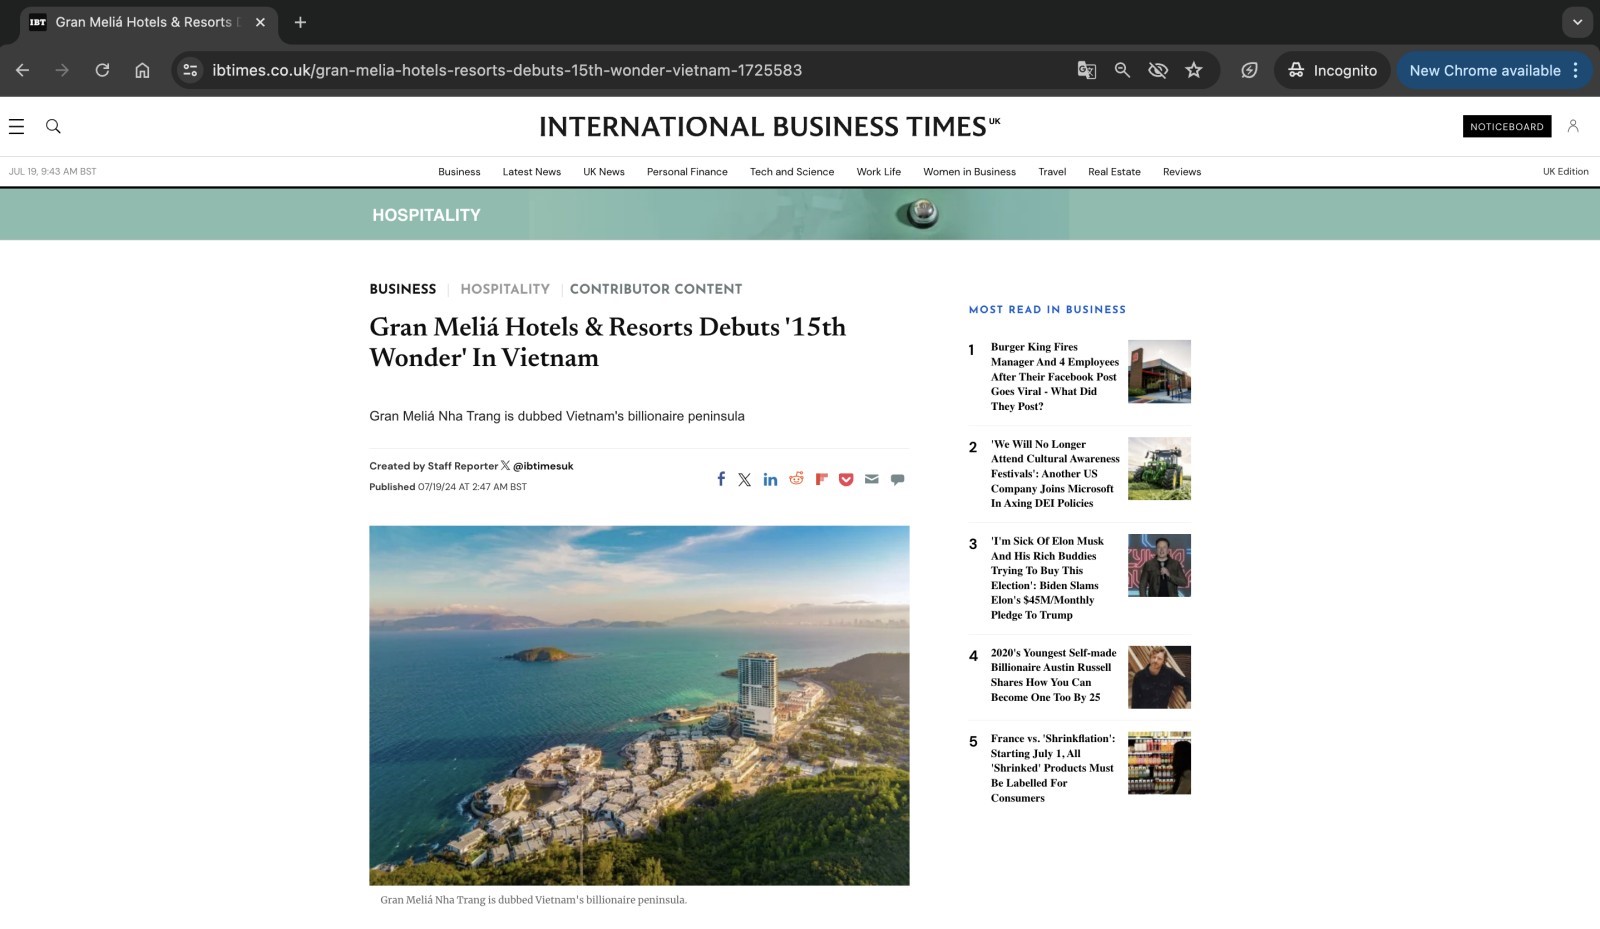Open the UK Edition selector
This screenshot has height=929, width=1600.
tap(1566, 171)
